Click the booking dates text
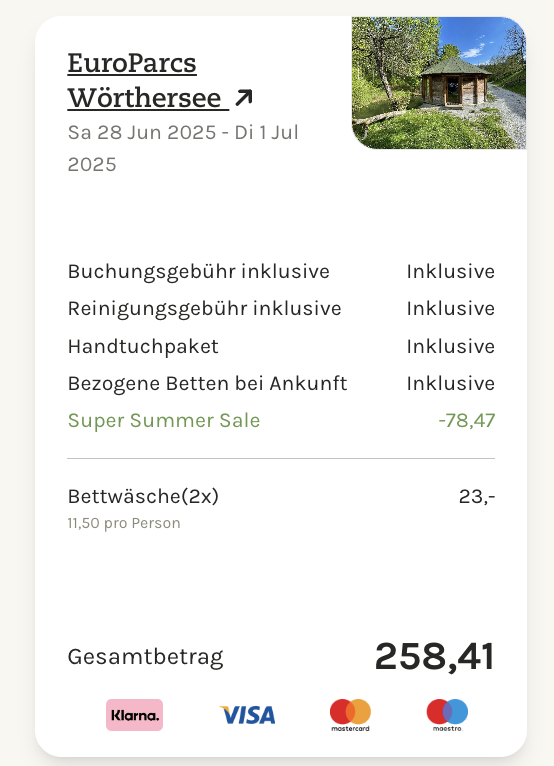Viewport: 554px width, 766px height. (183, 148)
